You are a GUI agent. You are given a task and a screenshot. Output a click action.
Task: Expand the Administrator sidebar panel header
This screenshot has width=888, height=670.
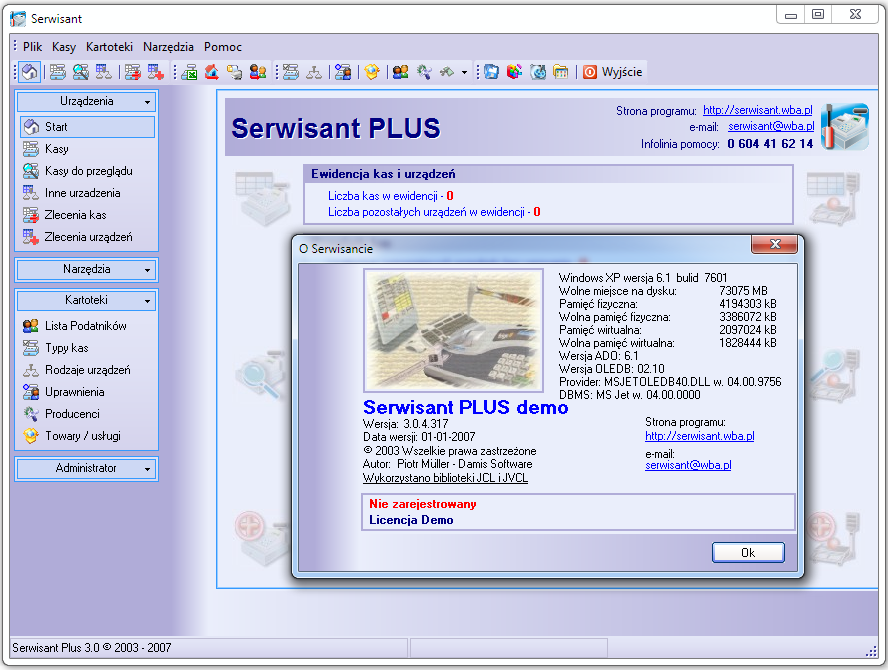(x=87, y=468)
